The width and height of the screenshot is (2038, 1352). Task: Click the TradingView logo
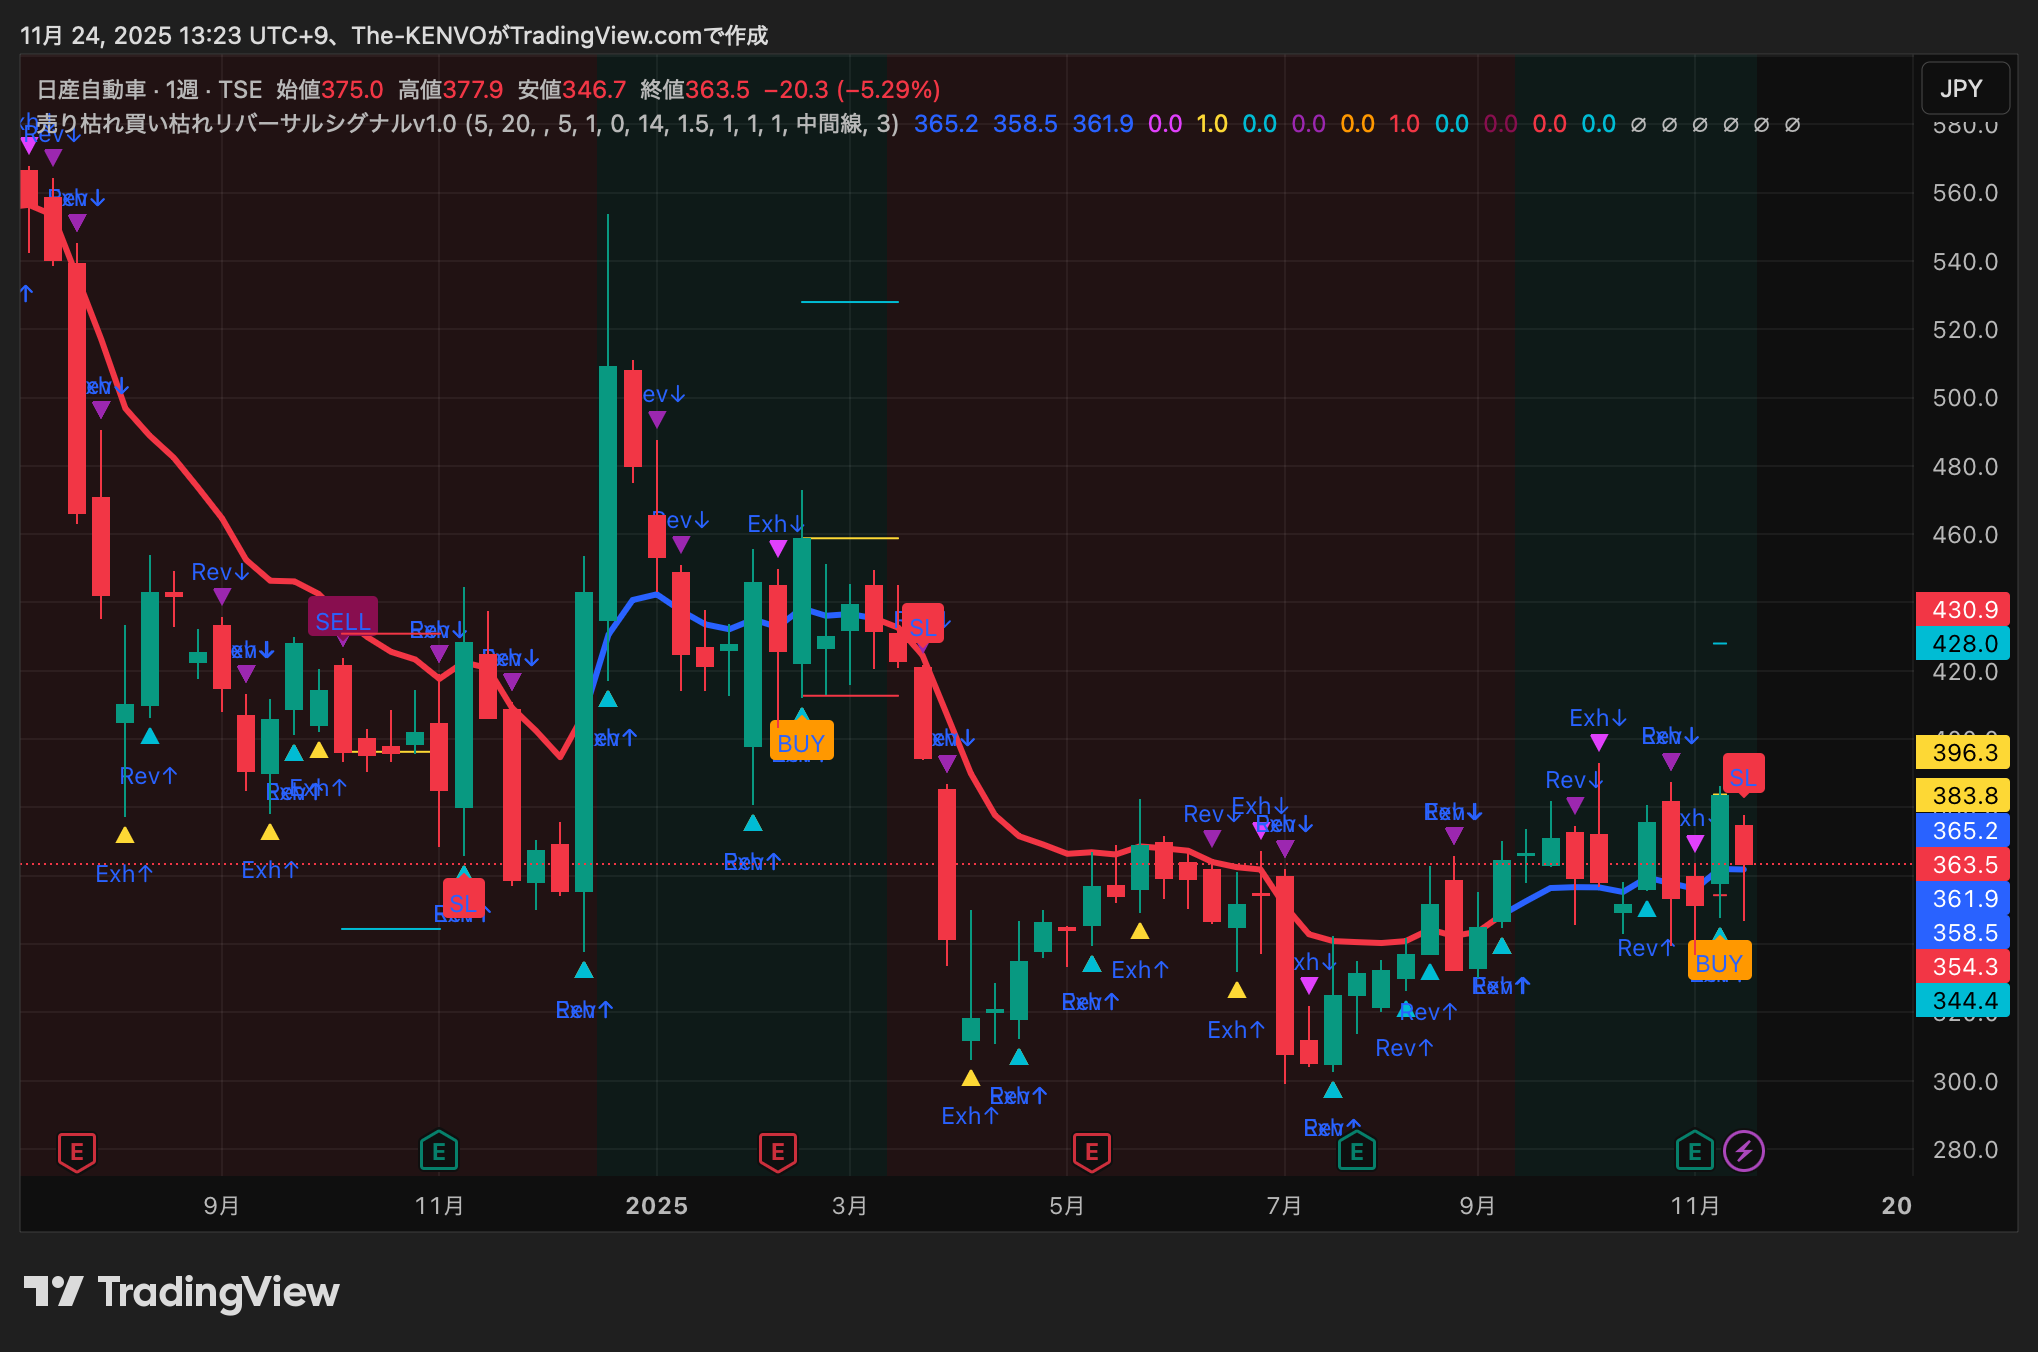pyautogui.click(x=182, y=1292)
